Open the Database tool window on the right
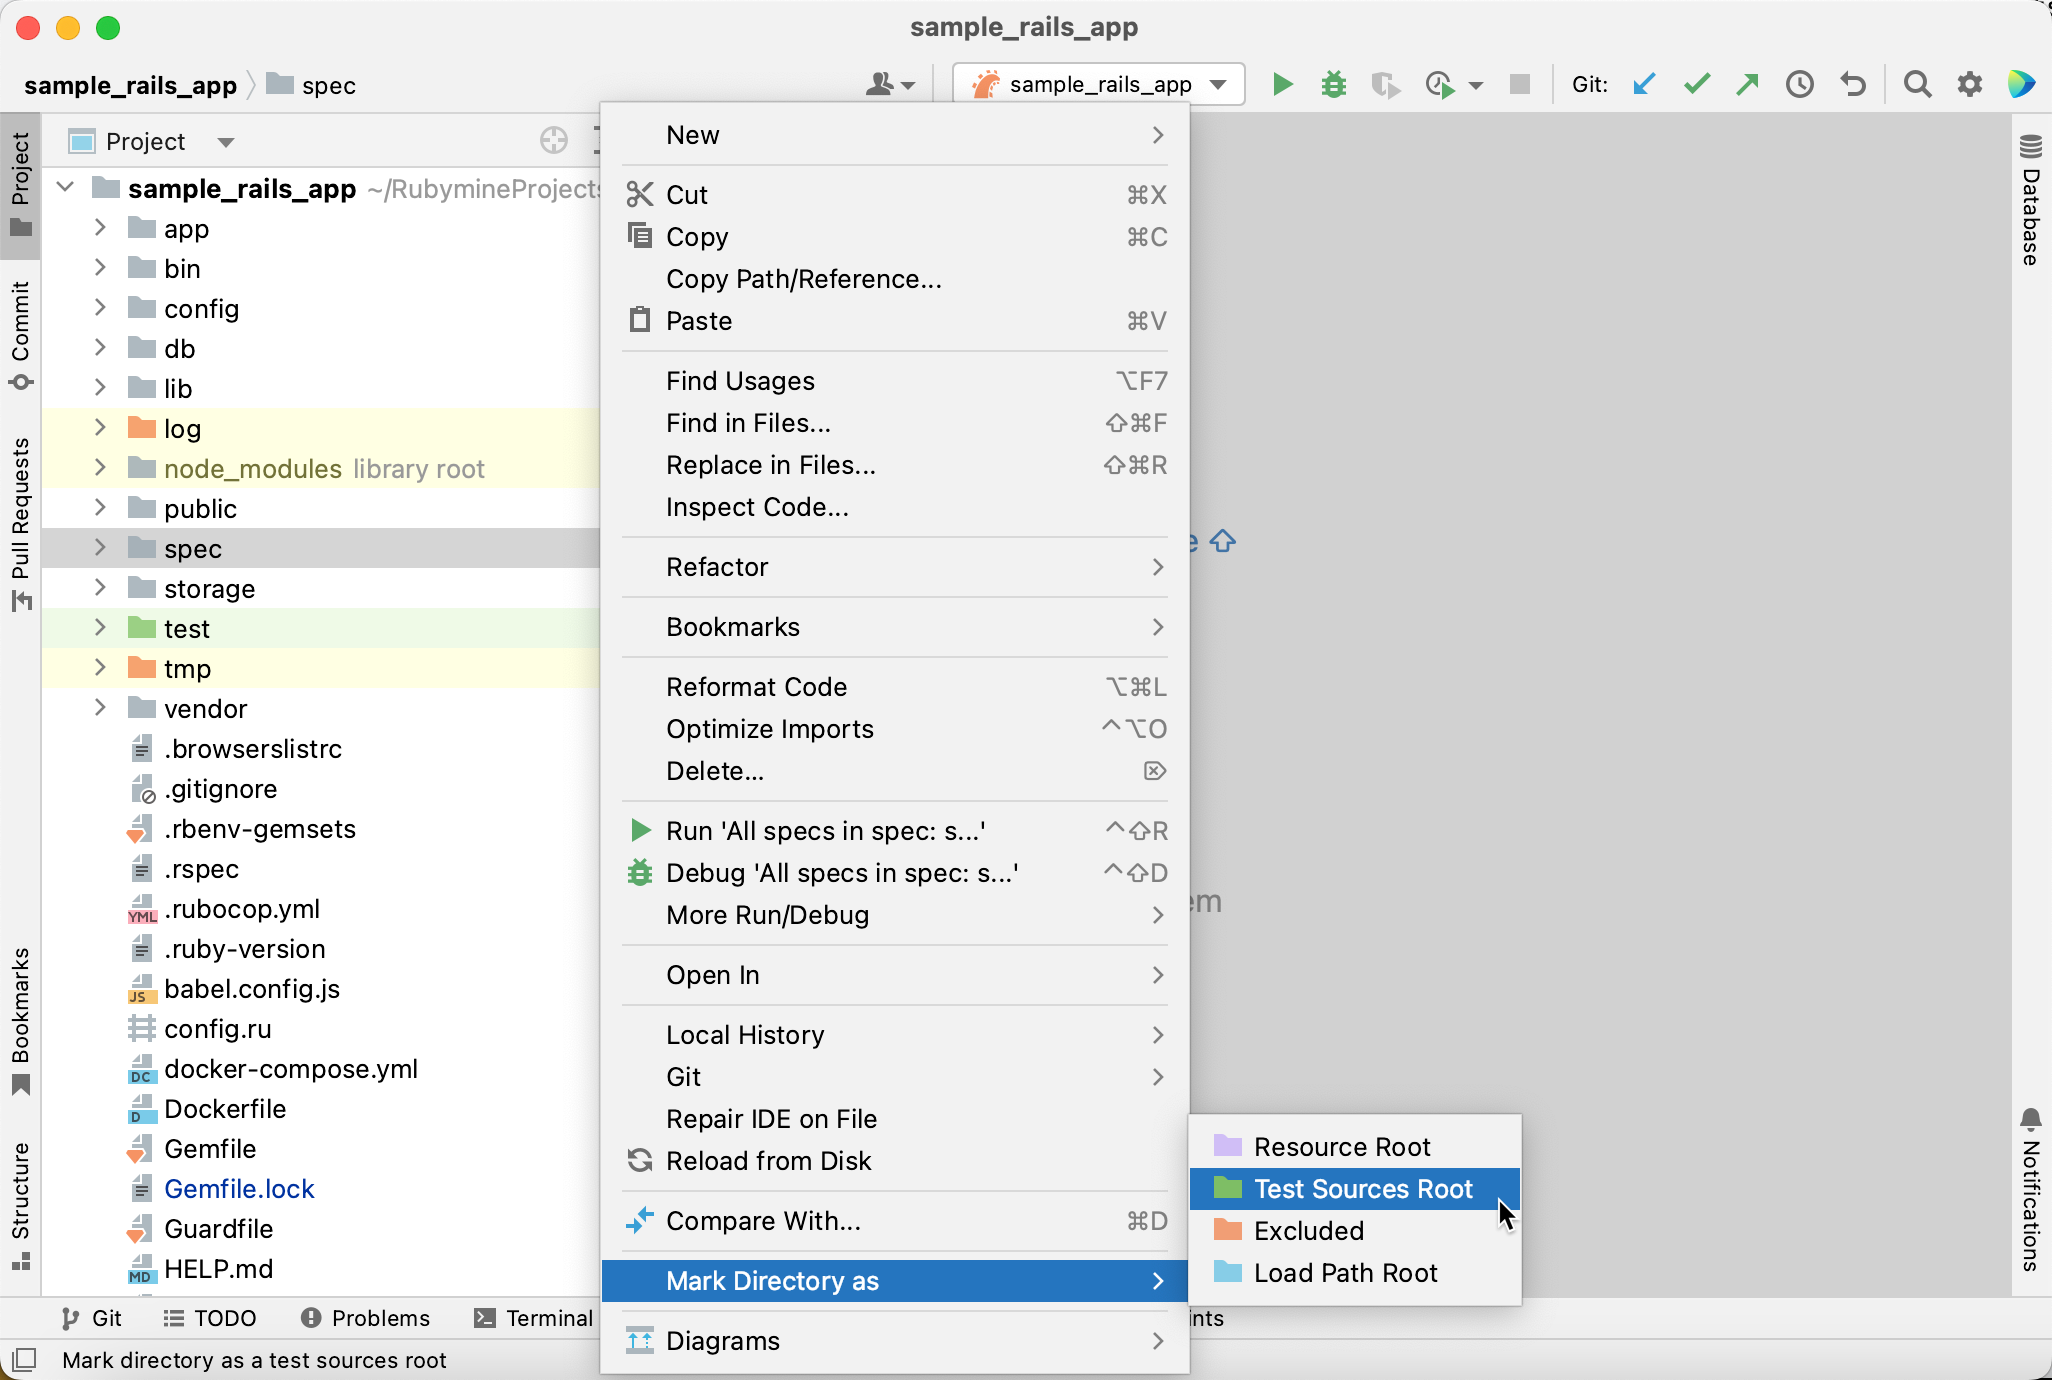Screen dimensions: 2052x1380 click(x=2029, y=200)
